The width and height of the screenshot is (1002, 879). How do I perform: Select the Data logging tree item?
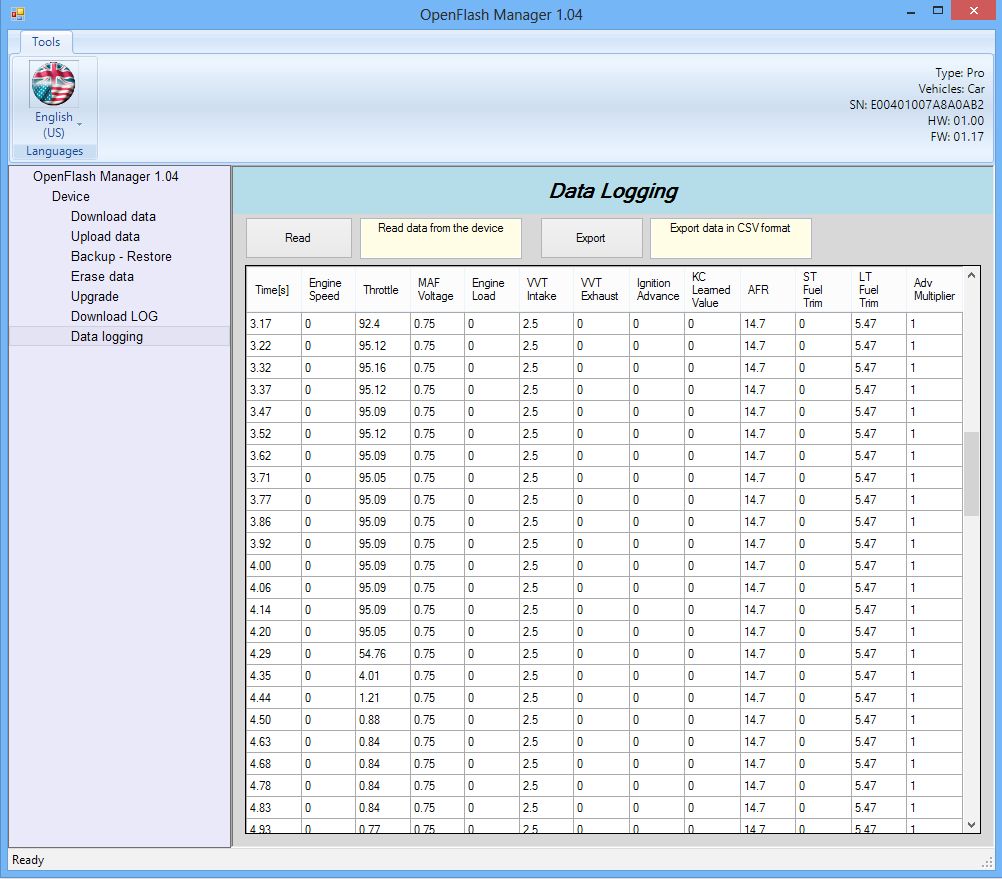pyautogui.click(x=107, y=336)
